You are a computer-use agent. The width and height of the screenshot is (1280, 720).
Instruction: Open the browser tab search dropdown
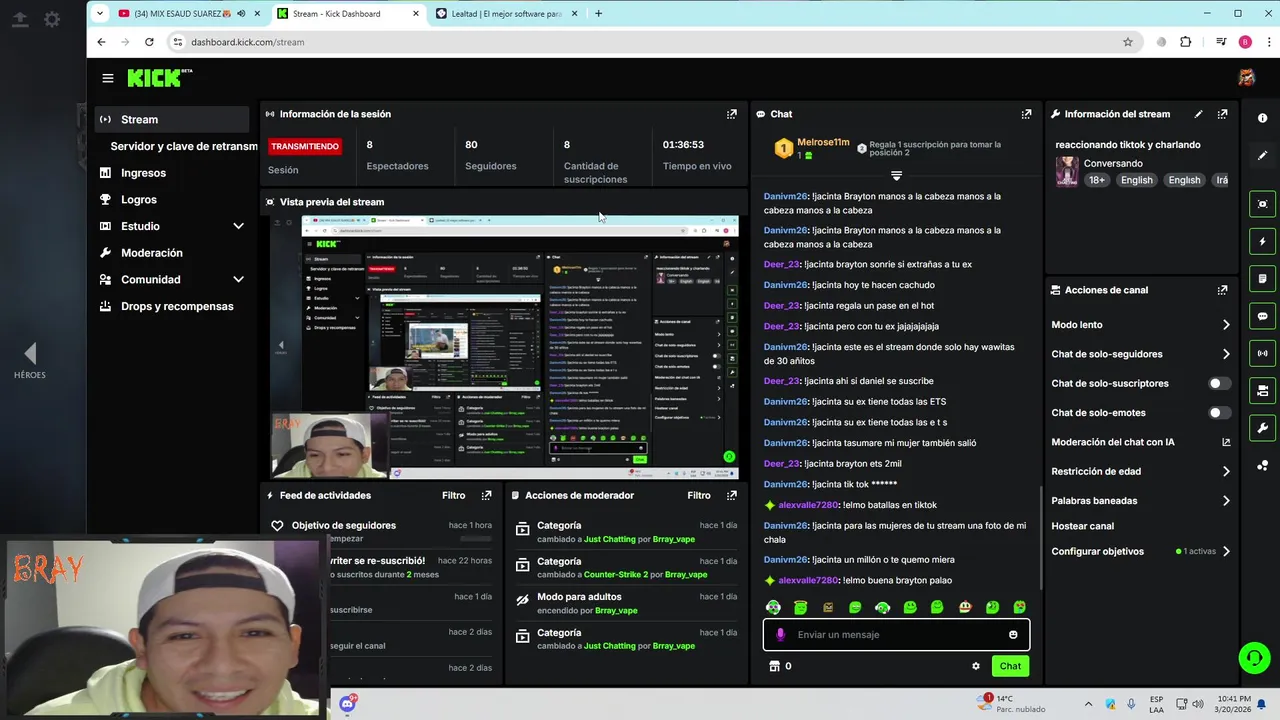click(100, 13)
